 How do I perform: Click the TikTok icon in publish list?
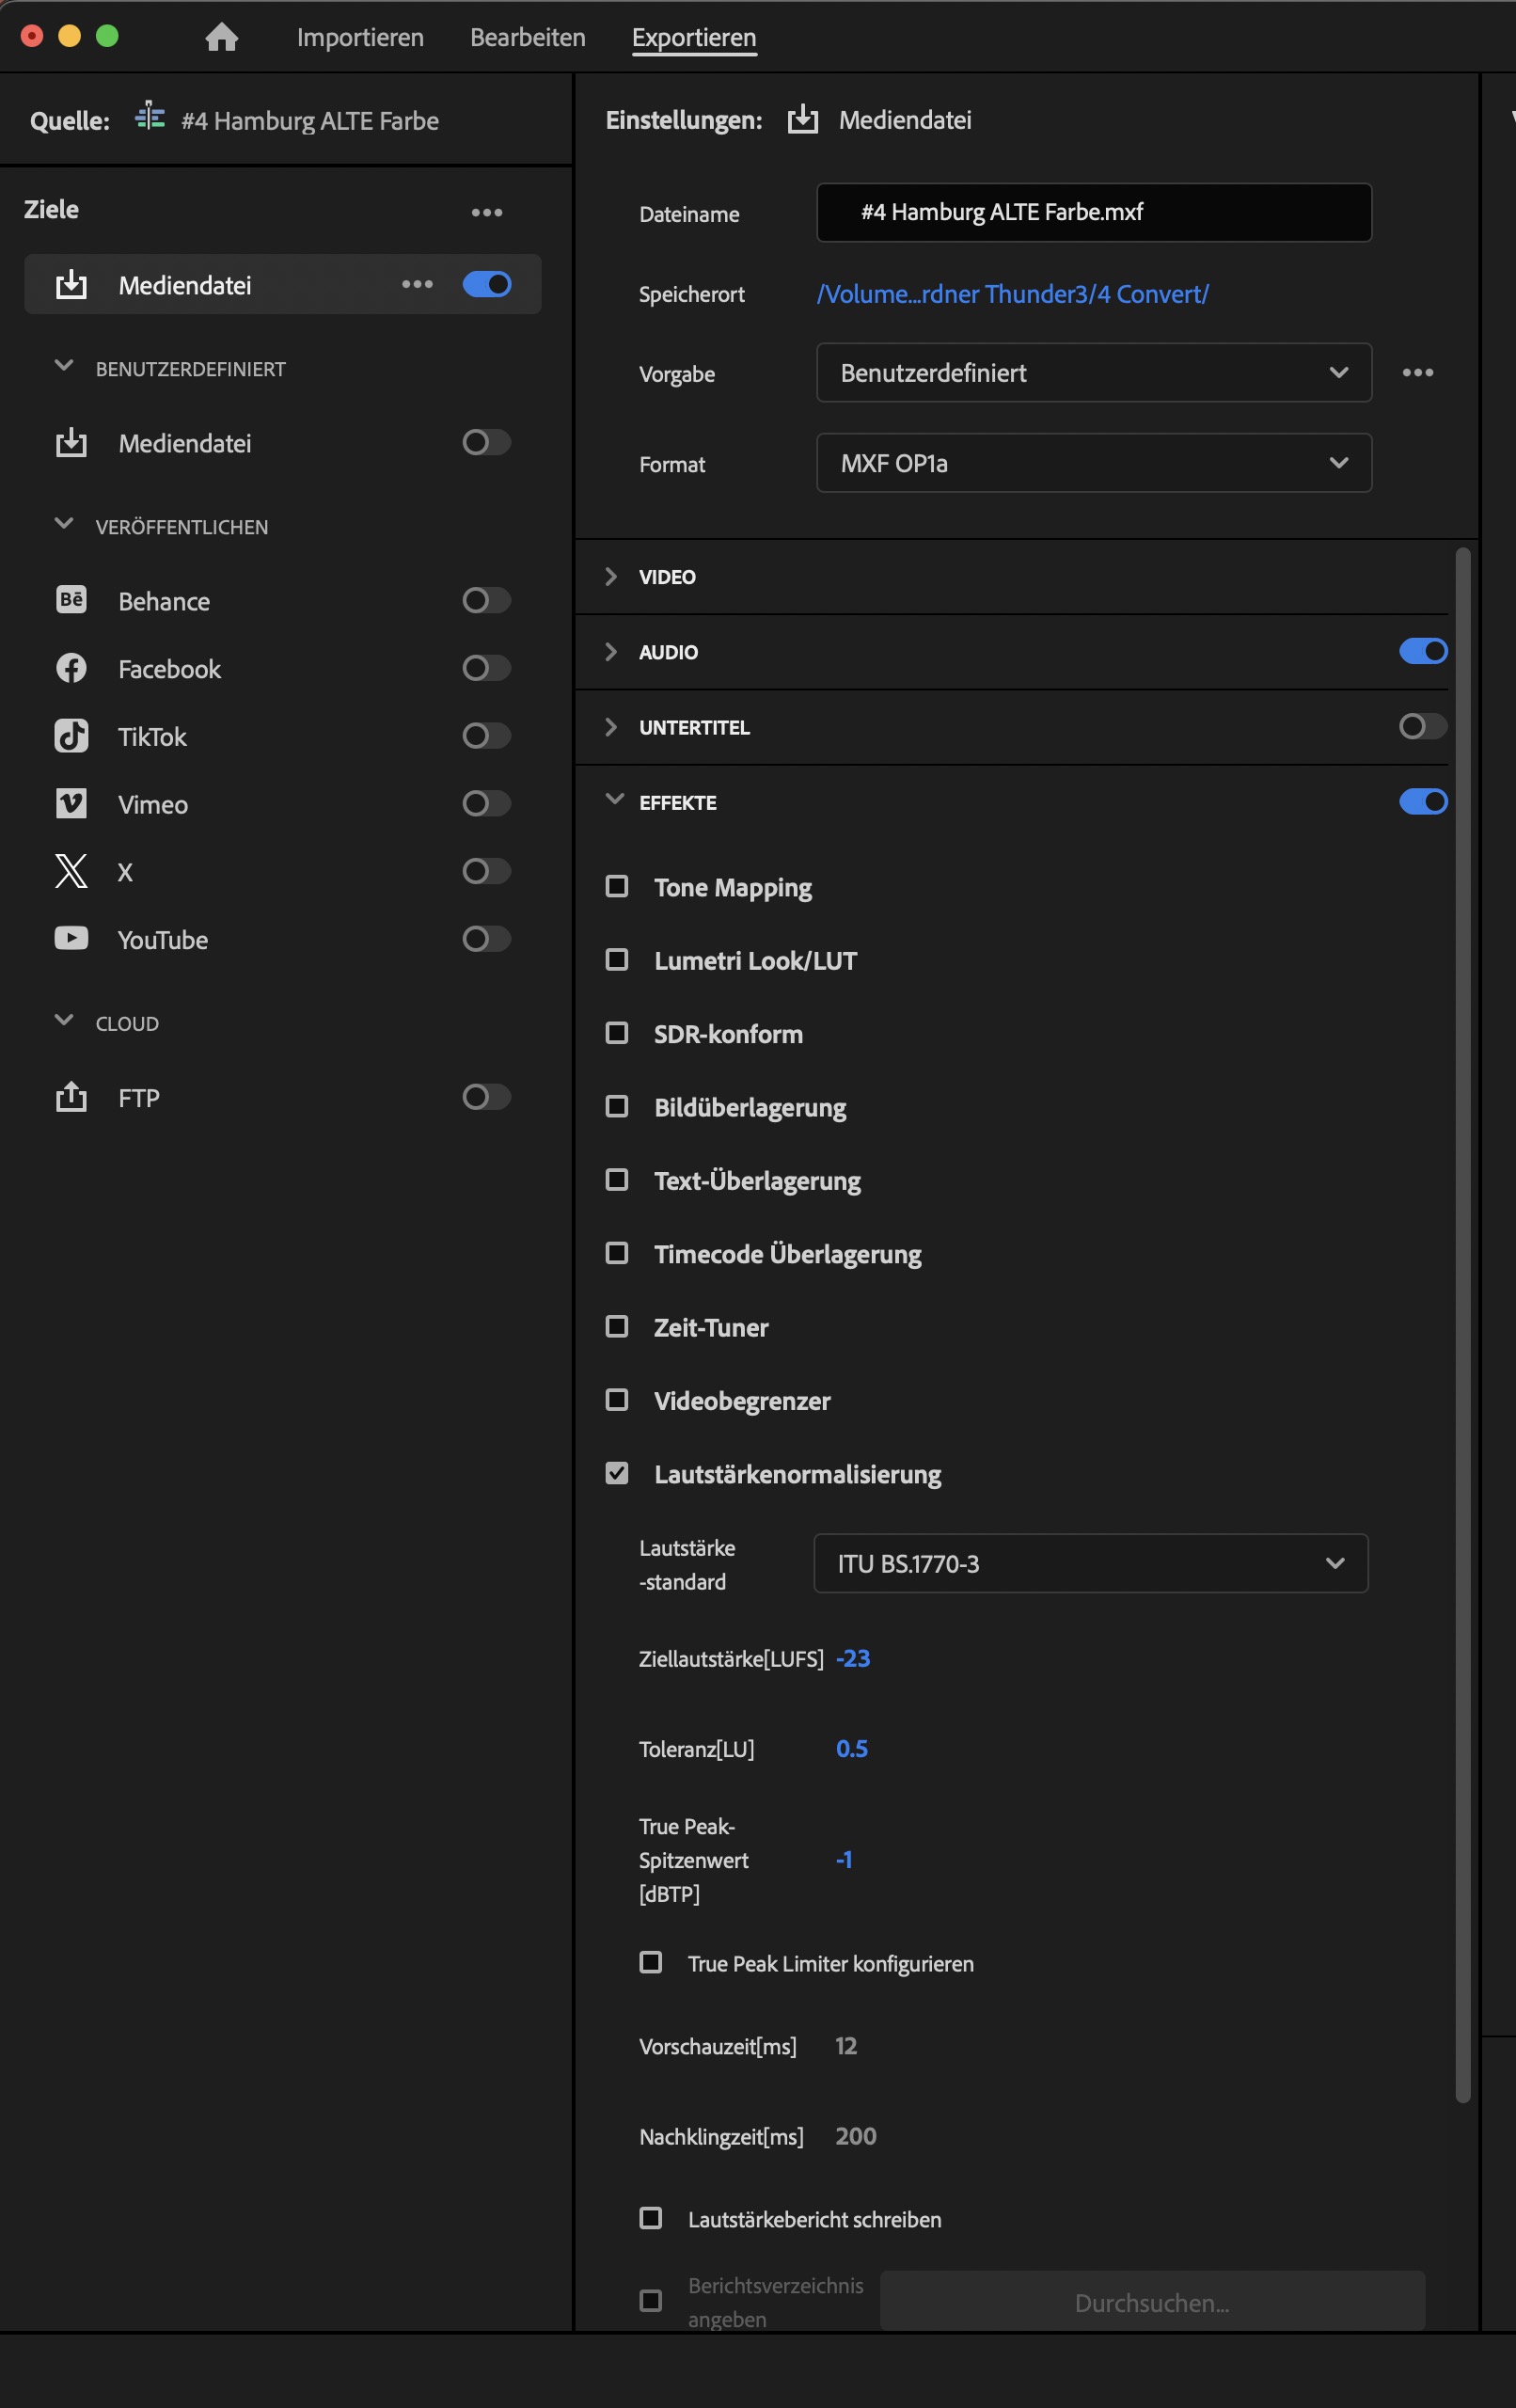point(71,736)
